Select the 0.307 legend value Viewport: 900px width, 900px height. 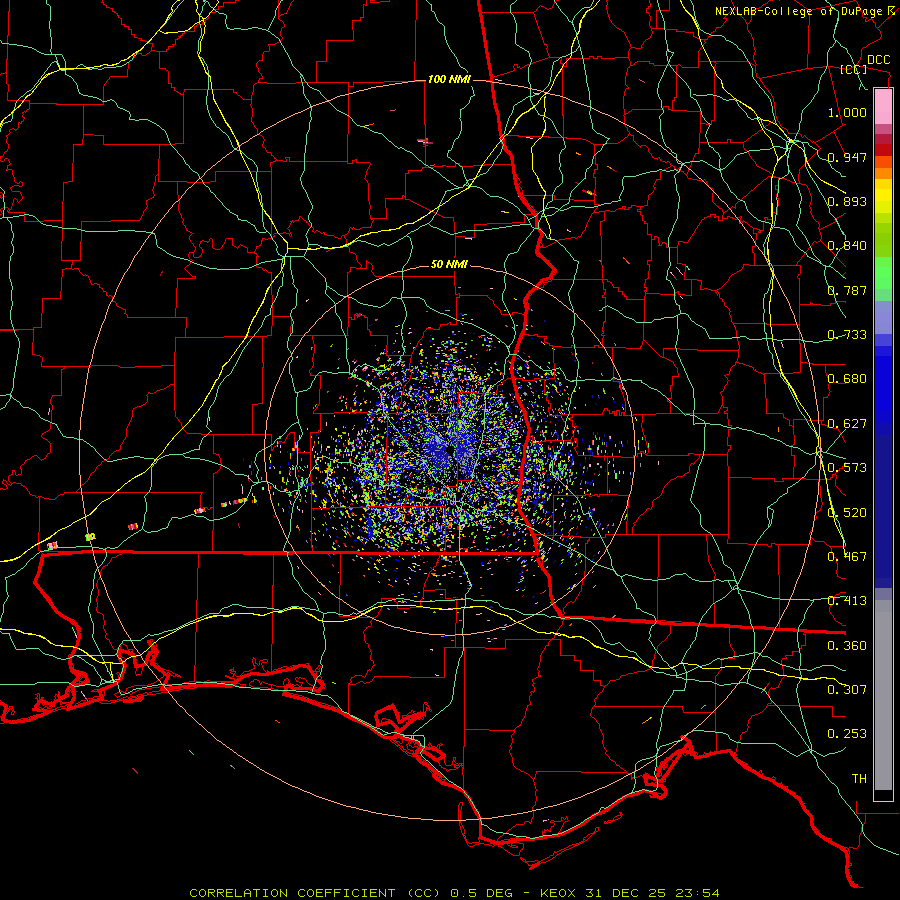847,690
